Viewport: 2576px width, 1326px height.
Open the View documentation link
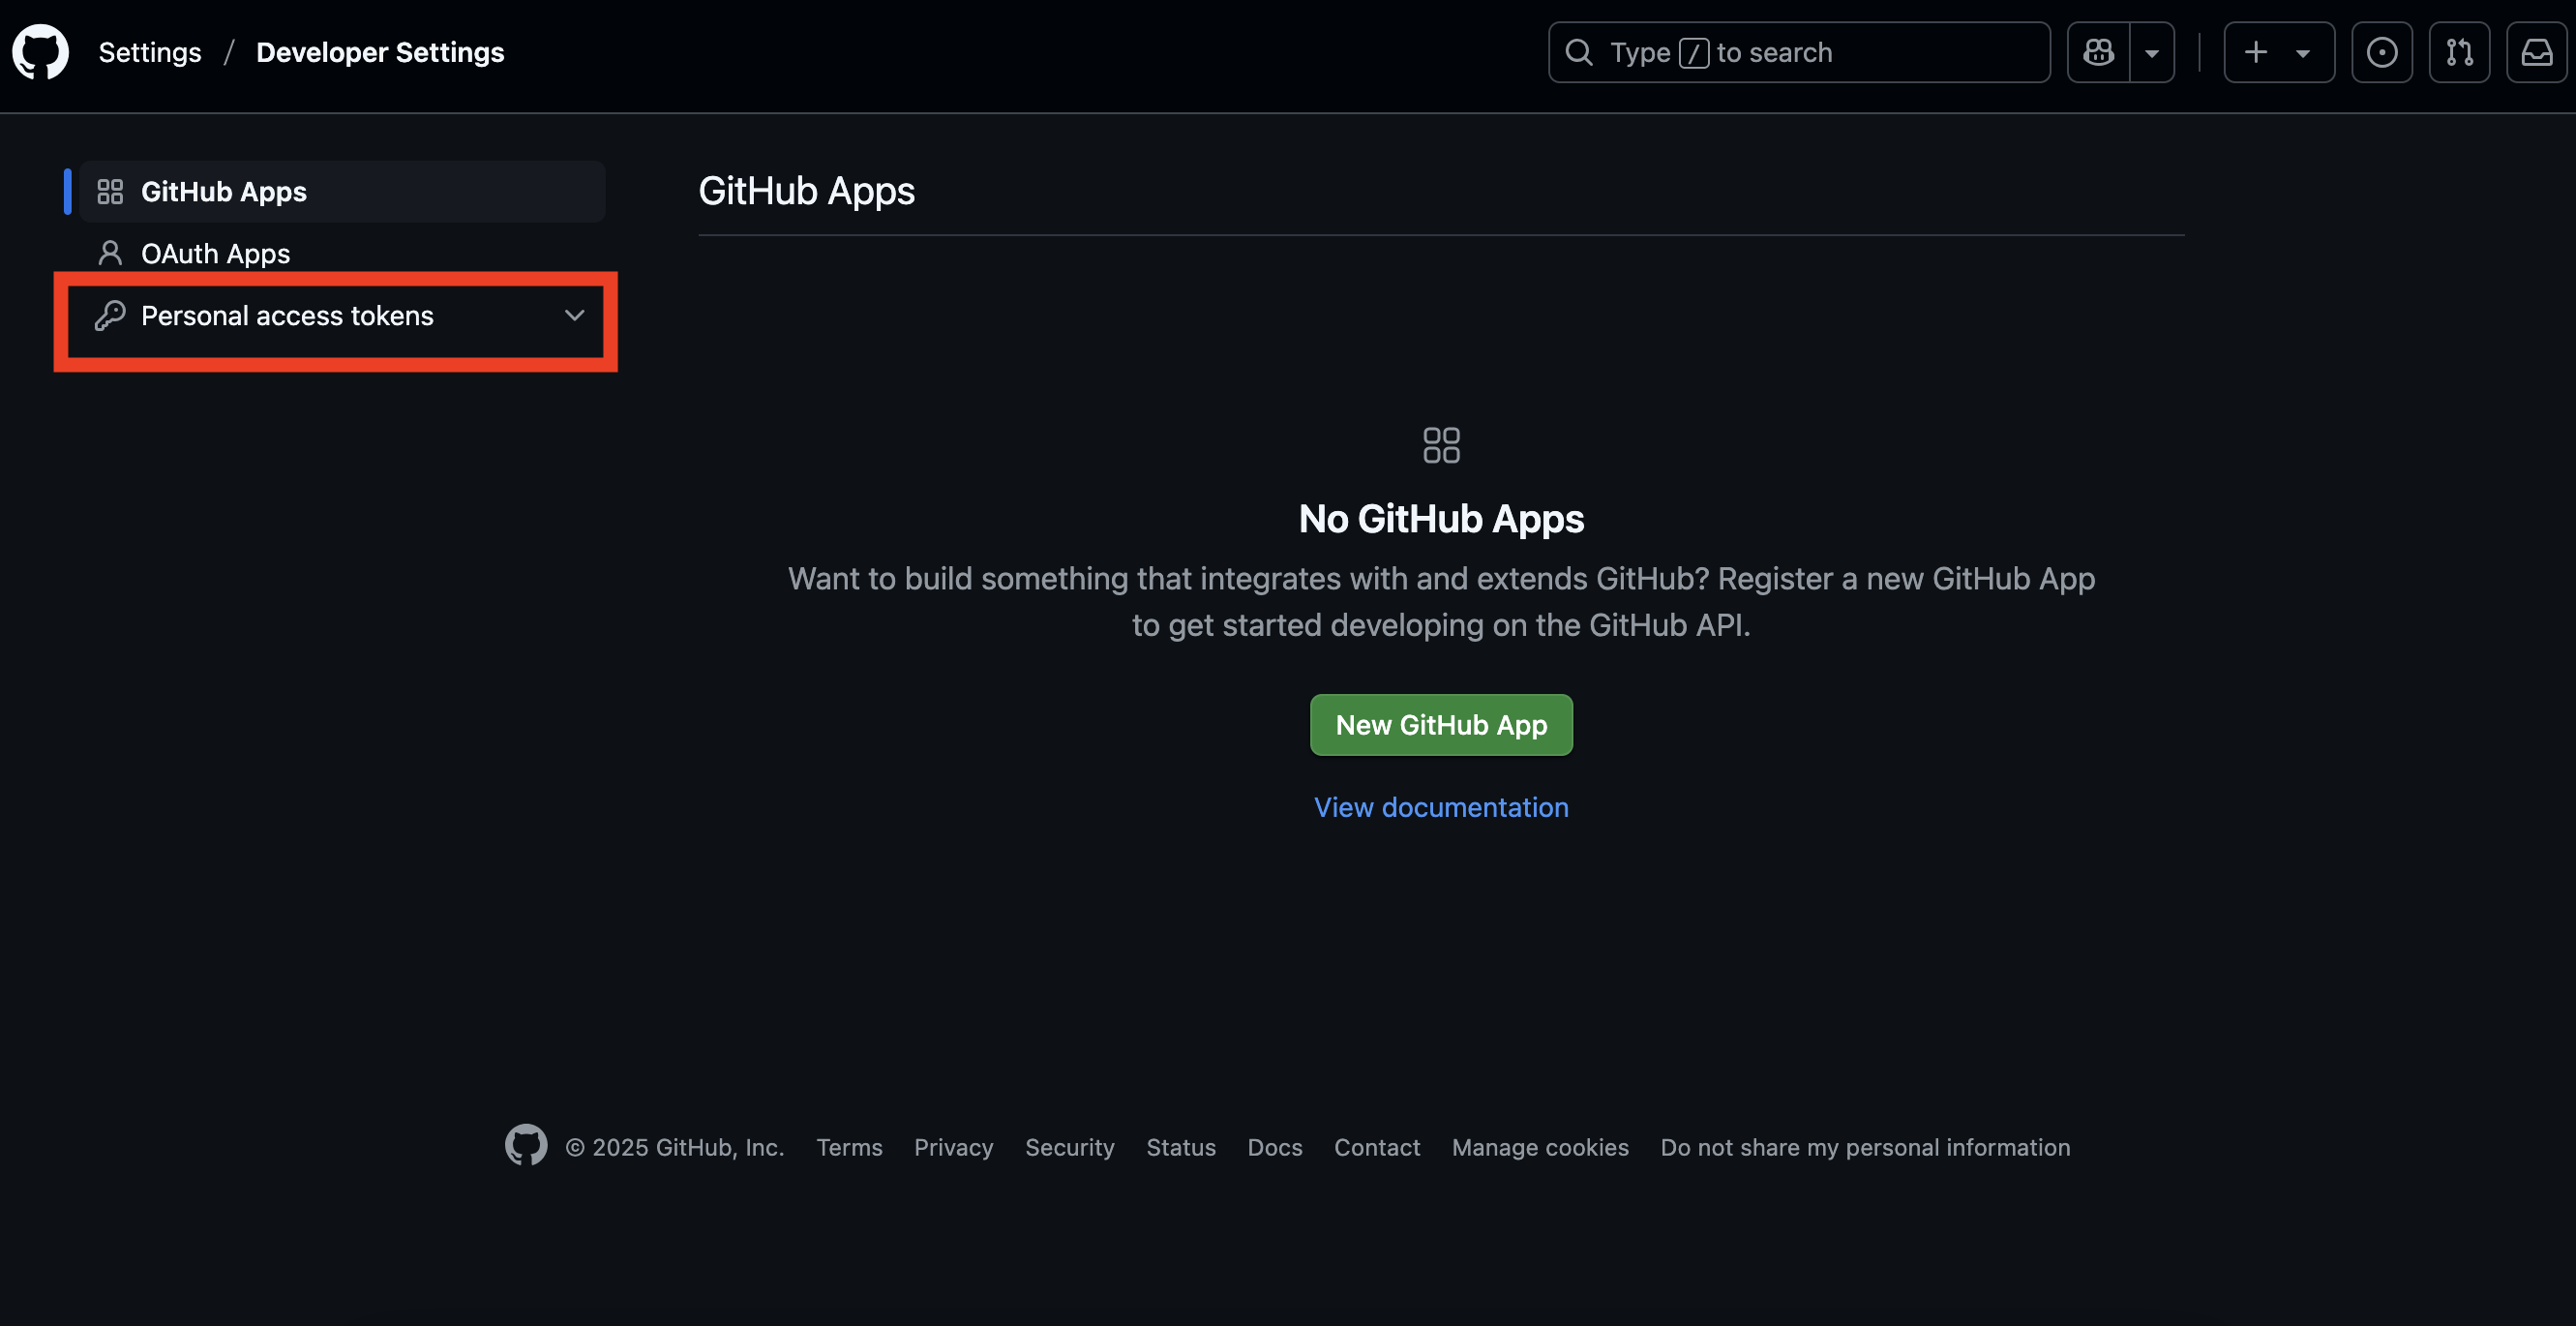click(1441, 807)
